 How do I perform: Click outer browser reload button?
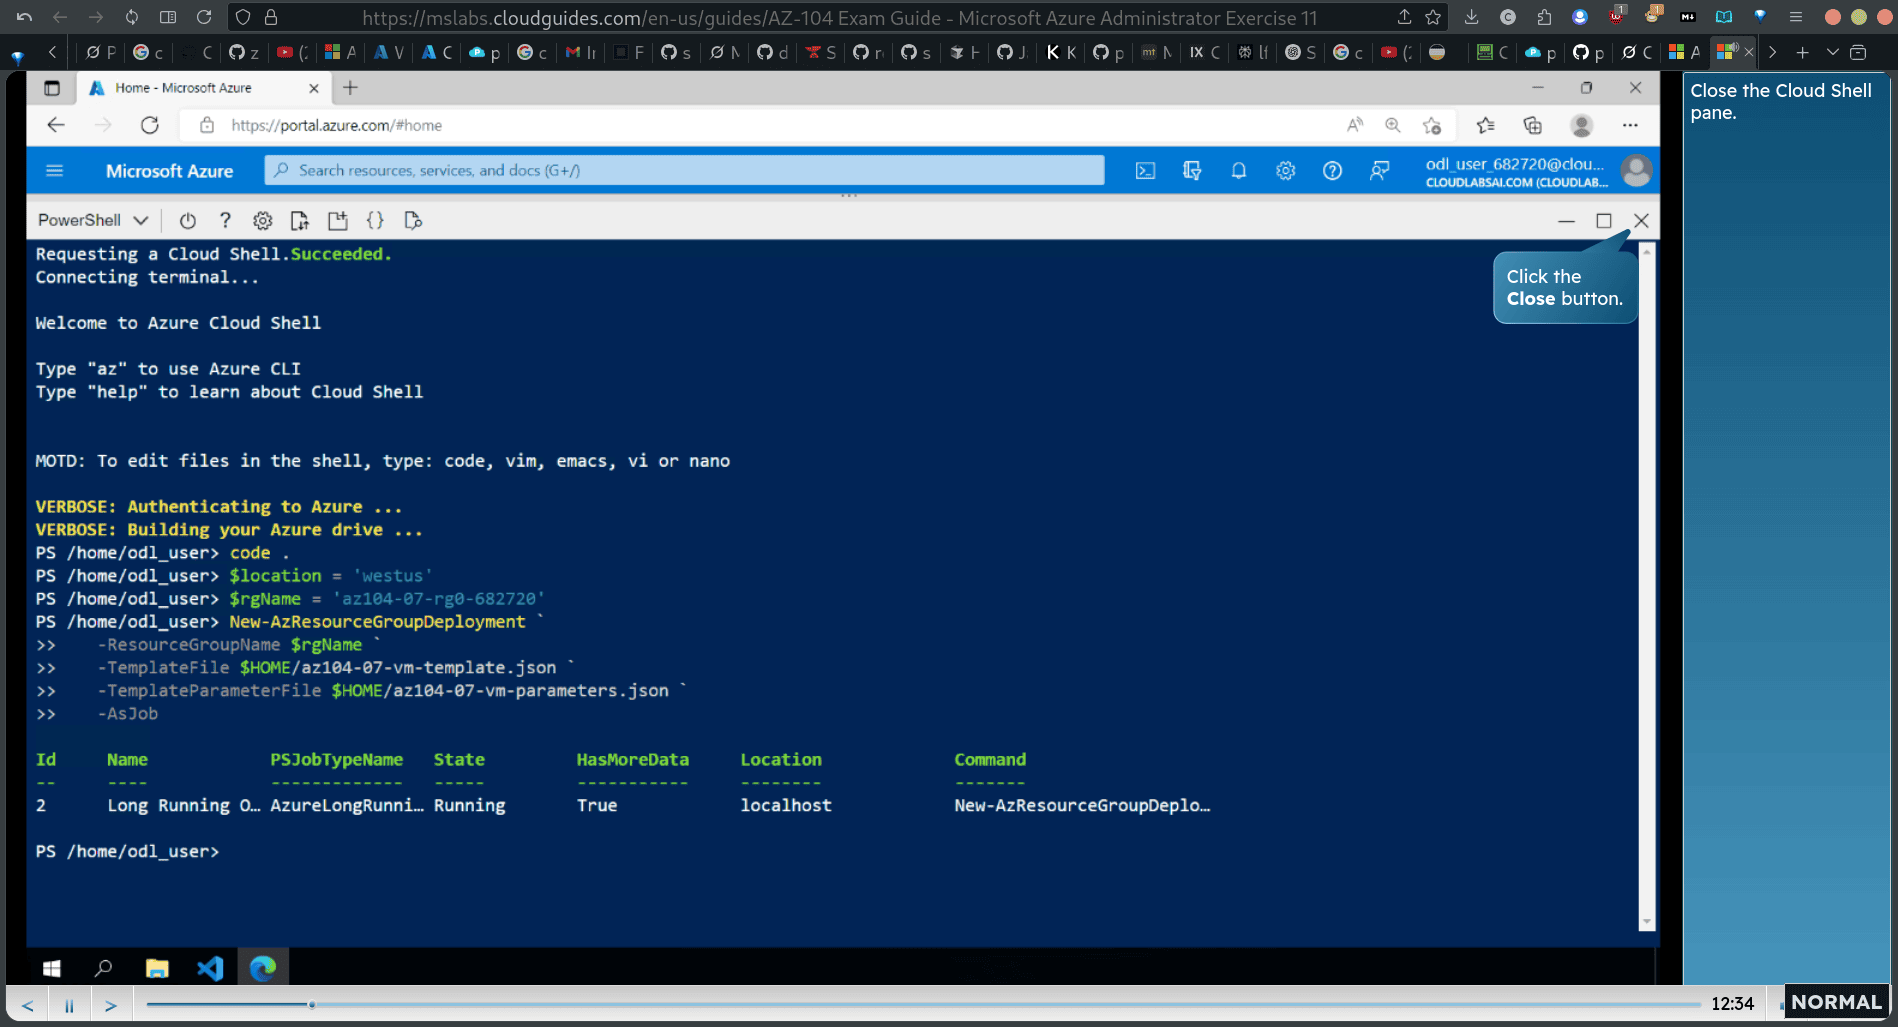coord(204,17)
